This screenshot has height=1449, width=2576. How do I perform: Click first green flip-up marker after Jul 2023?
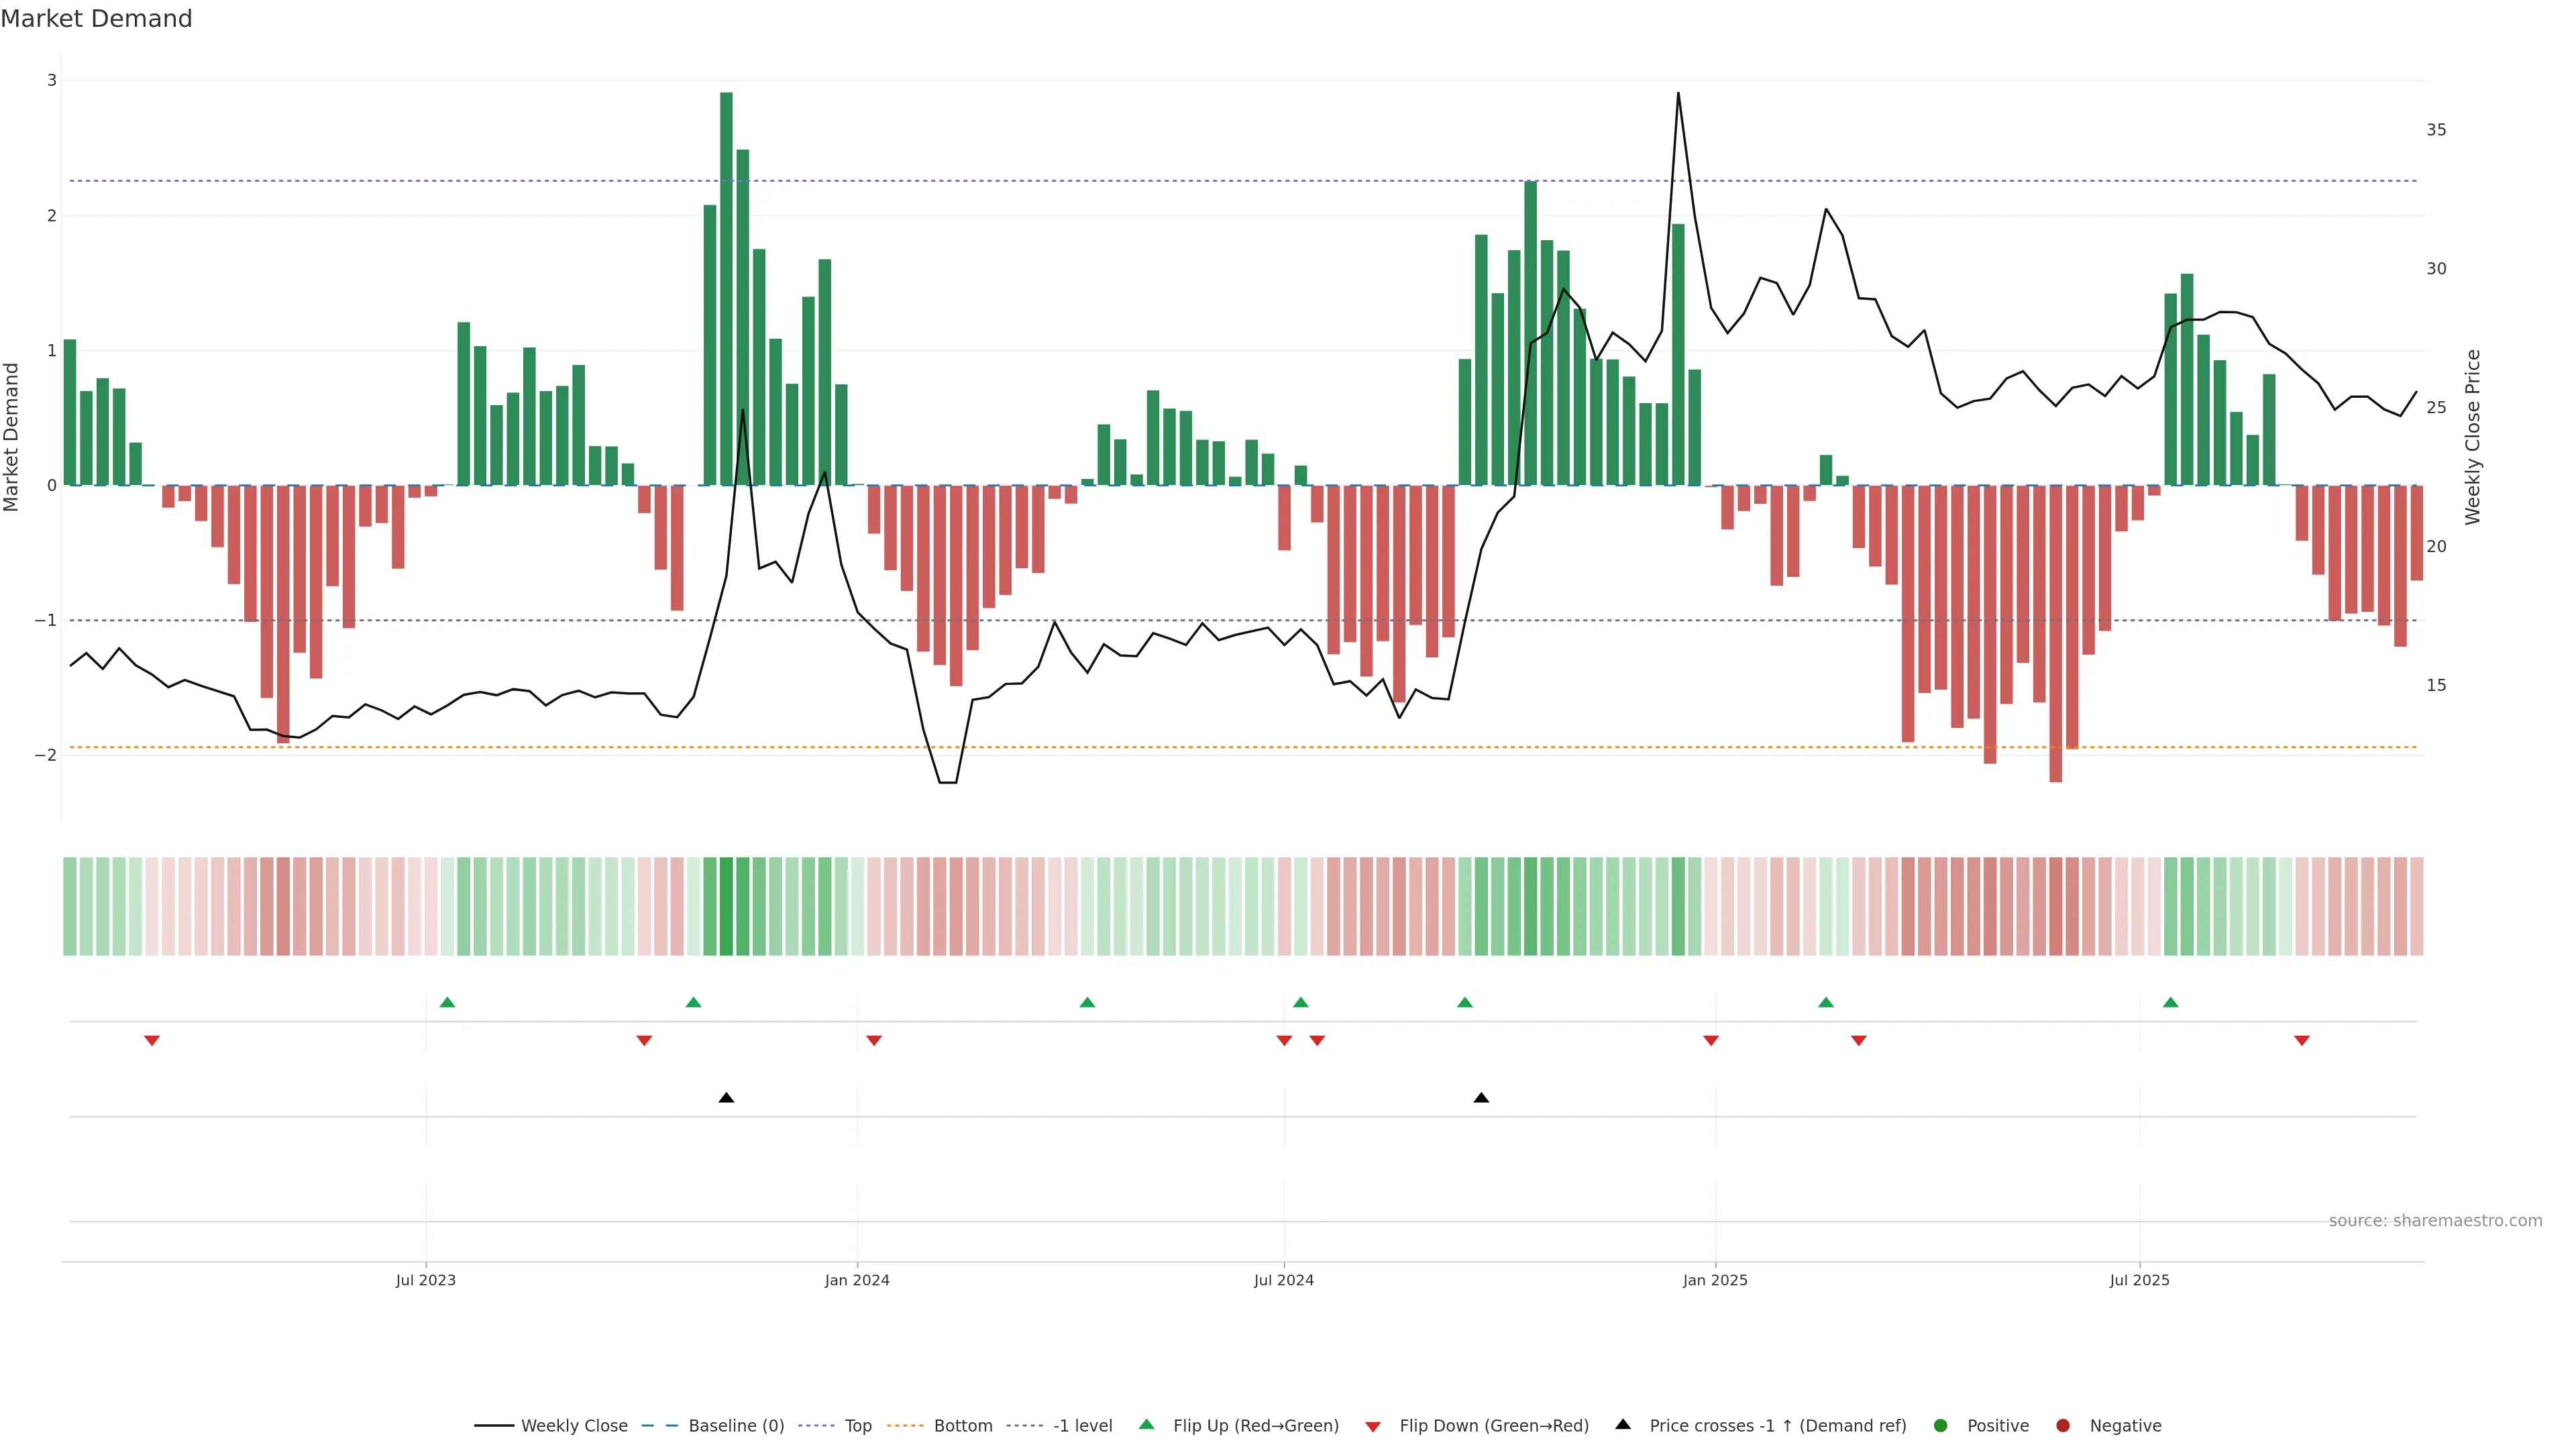point(447,1003)
